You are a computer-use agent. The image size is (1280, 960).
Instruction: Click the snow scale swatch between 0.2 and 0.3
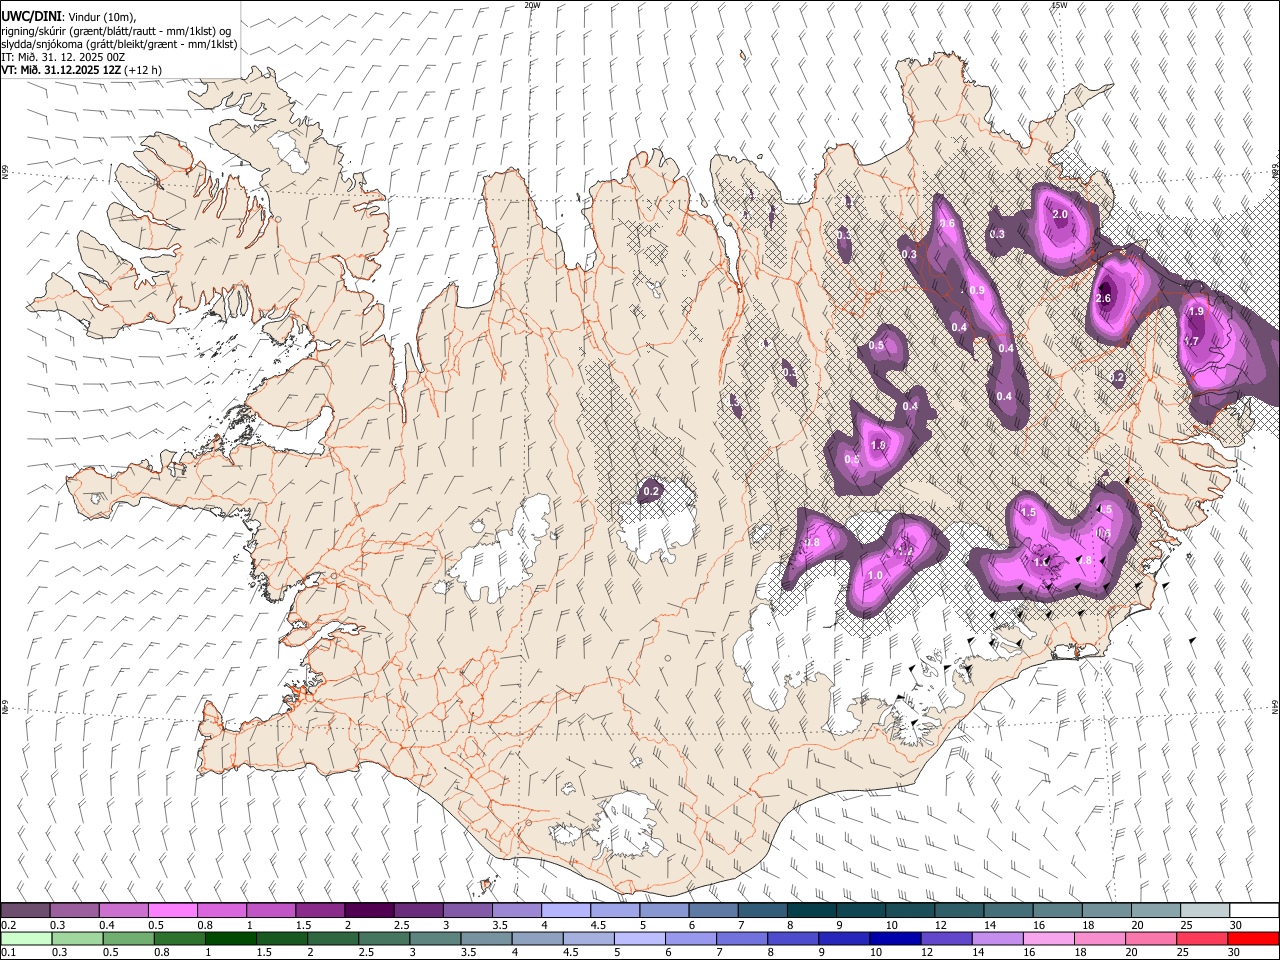point(25,911)
